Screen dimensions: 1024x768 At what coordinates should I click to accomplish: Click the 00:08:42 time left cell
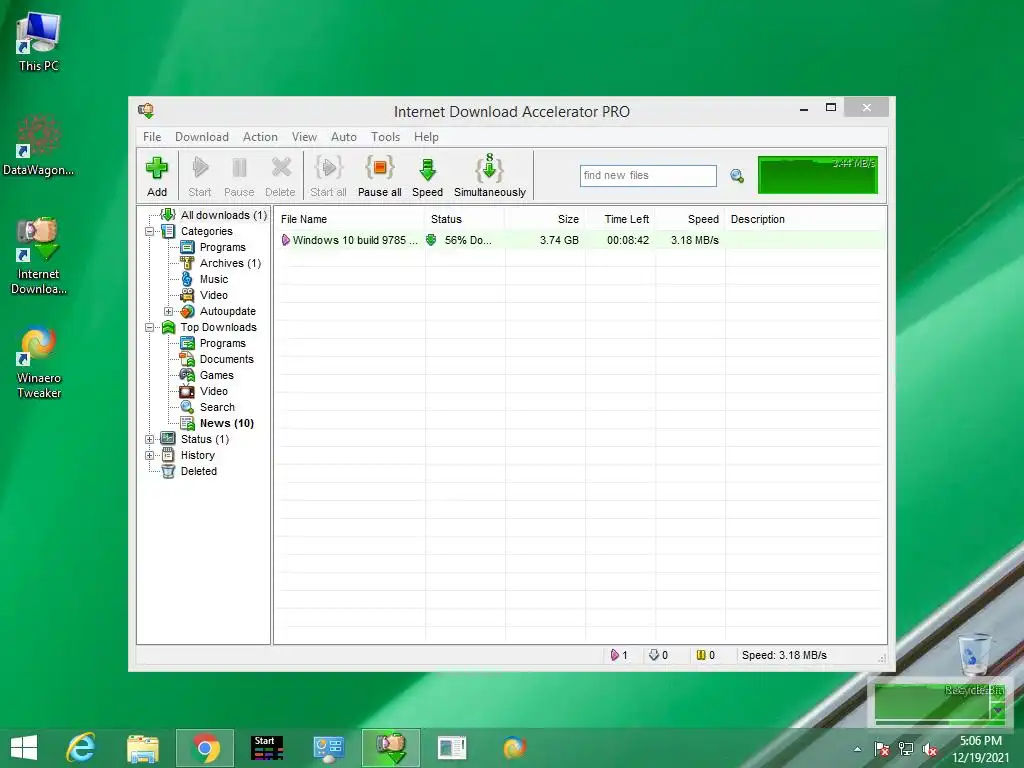click(x=628, y=240)
